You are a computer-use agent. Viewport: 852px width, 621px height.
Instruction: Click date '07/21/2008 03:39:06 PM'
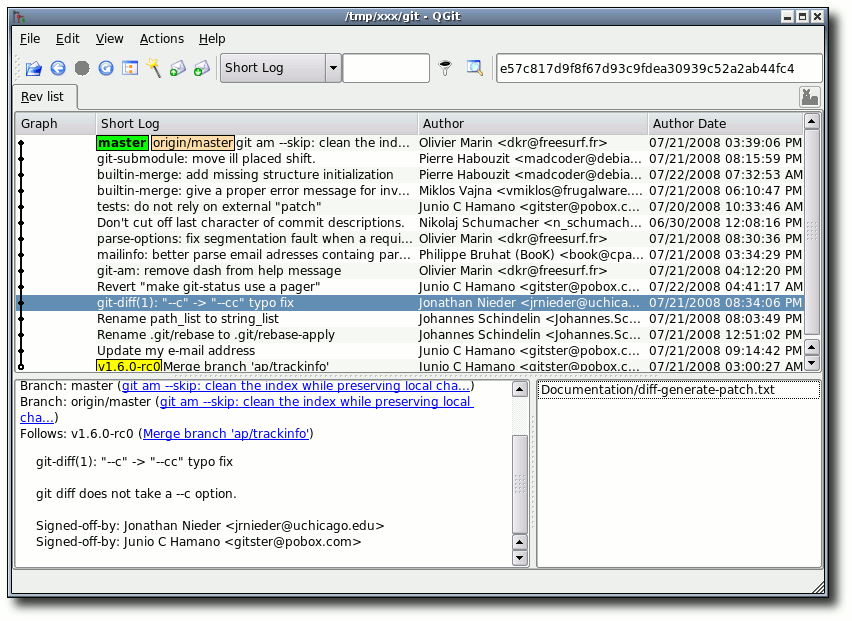(x=725, y=143)
